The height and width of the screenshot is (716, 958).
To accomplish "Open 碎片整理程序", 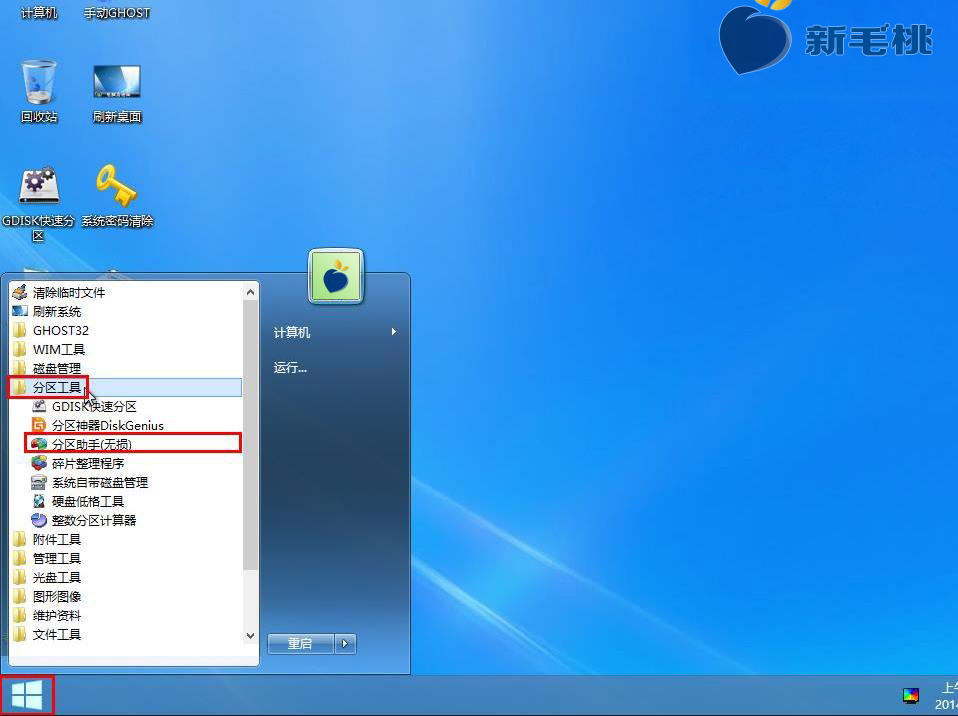I will click(x=134, y=463).
